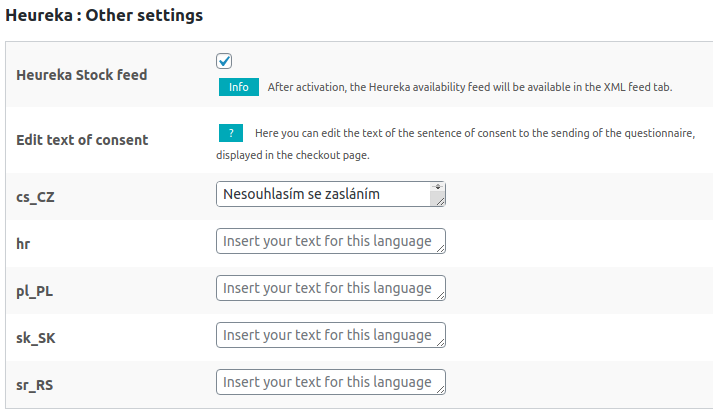
Task: Click the resize grip of the pl_PL textarea
Action: pyautogui.click(x=440, y=295)
